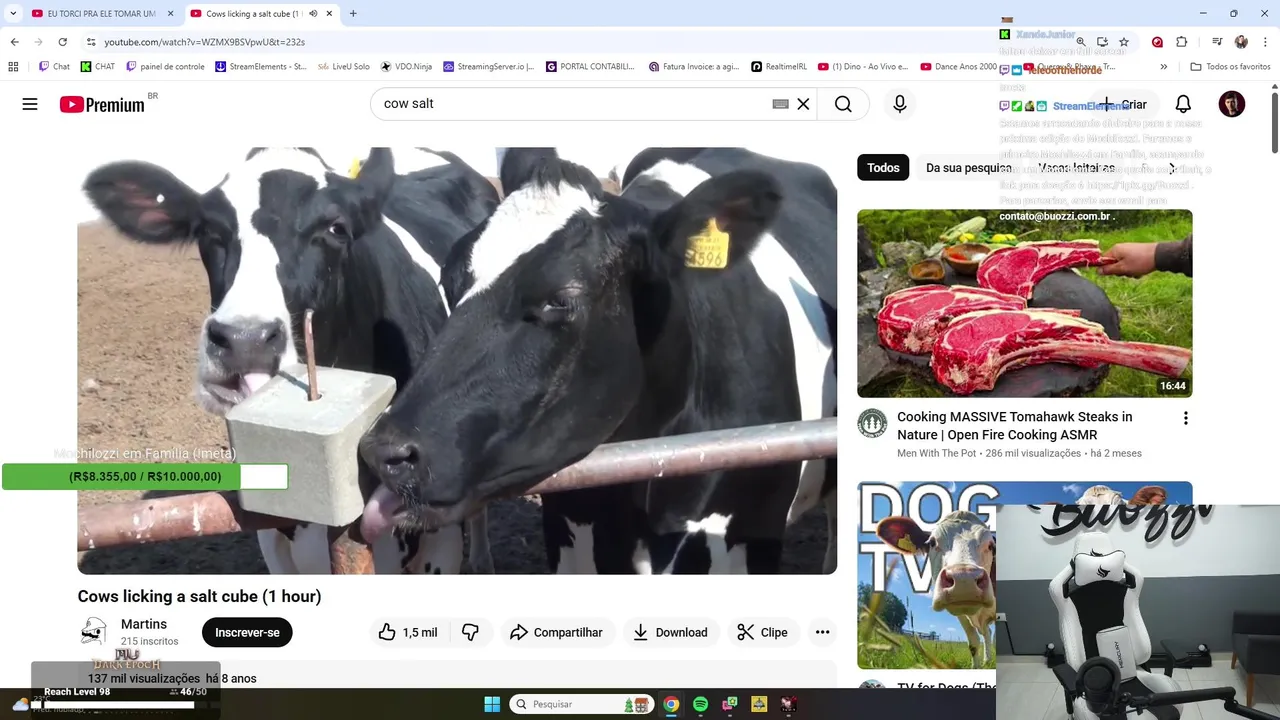The width and height of the screenshot is (1280, 720).
Task: Subscribe with the Inscrever-se button
Action: (x=247, y=632)
